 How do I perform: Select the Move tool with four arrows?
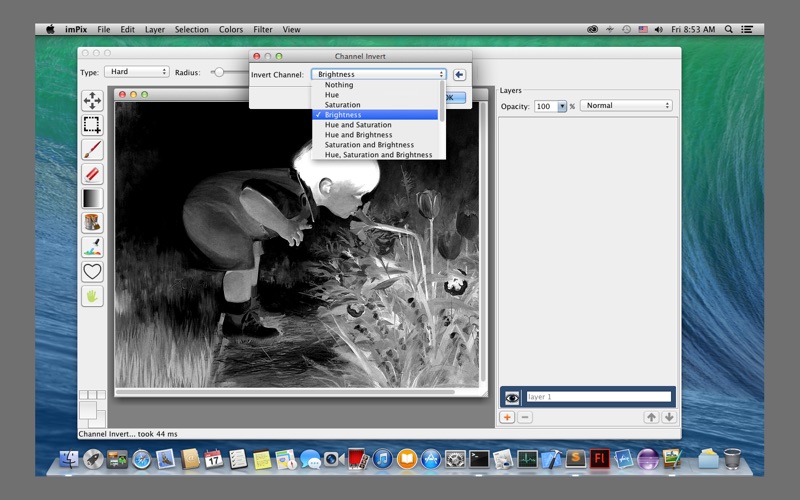tap(92, 101)
